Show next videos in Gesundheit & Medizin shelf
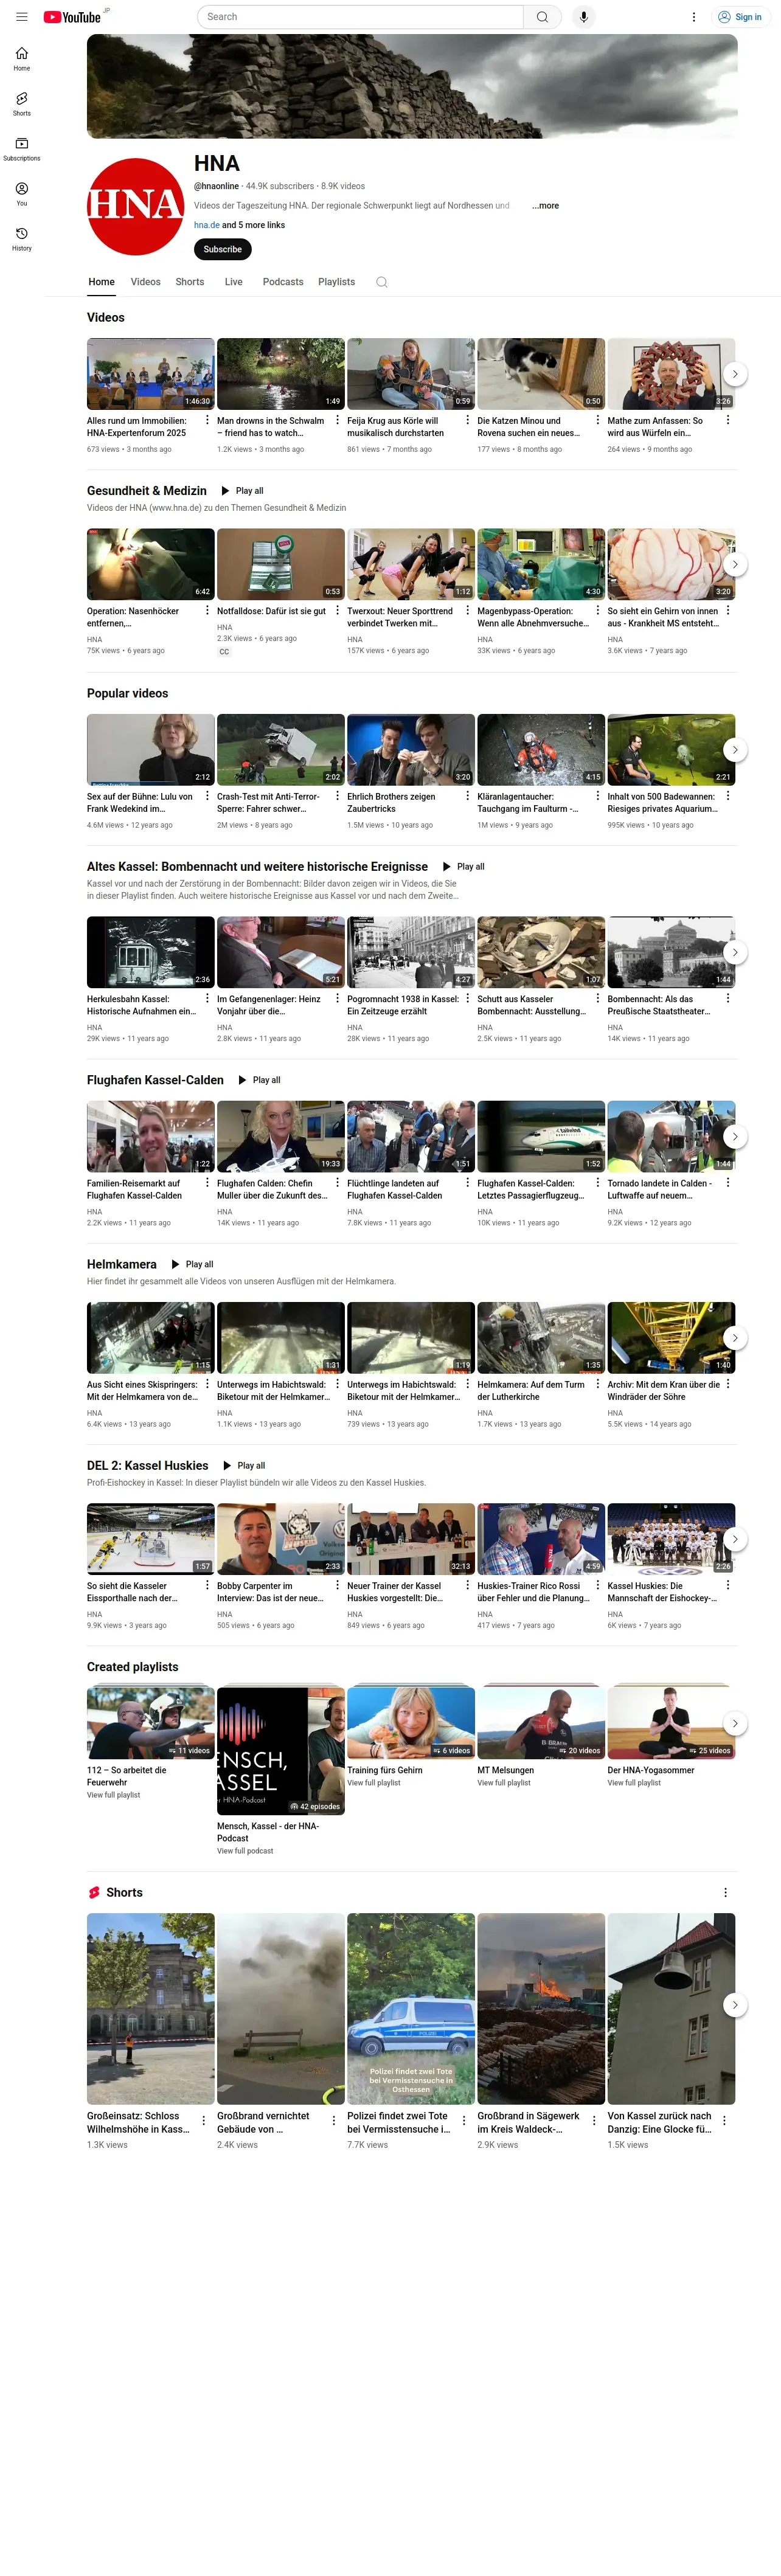 (x=735, y=564)
